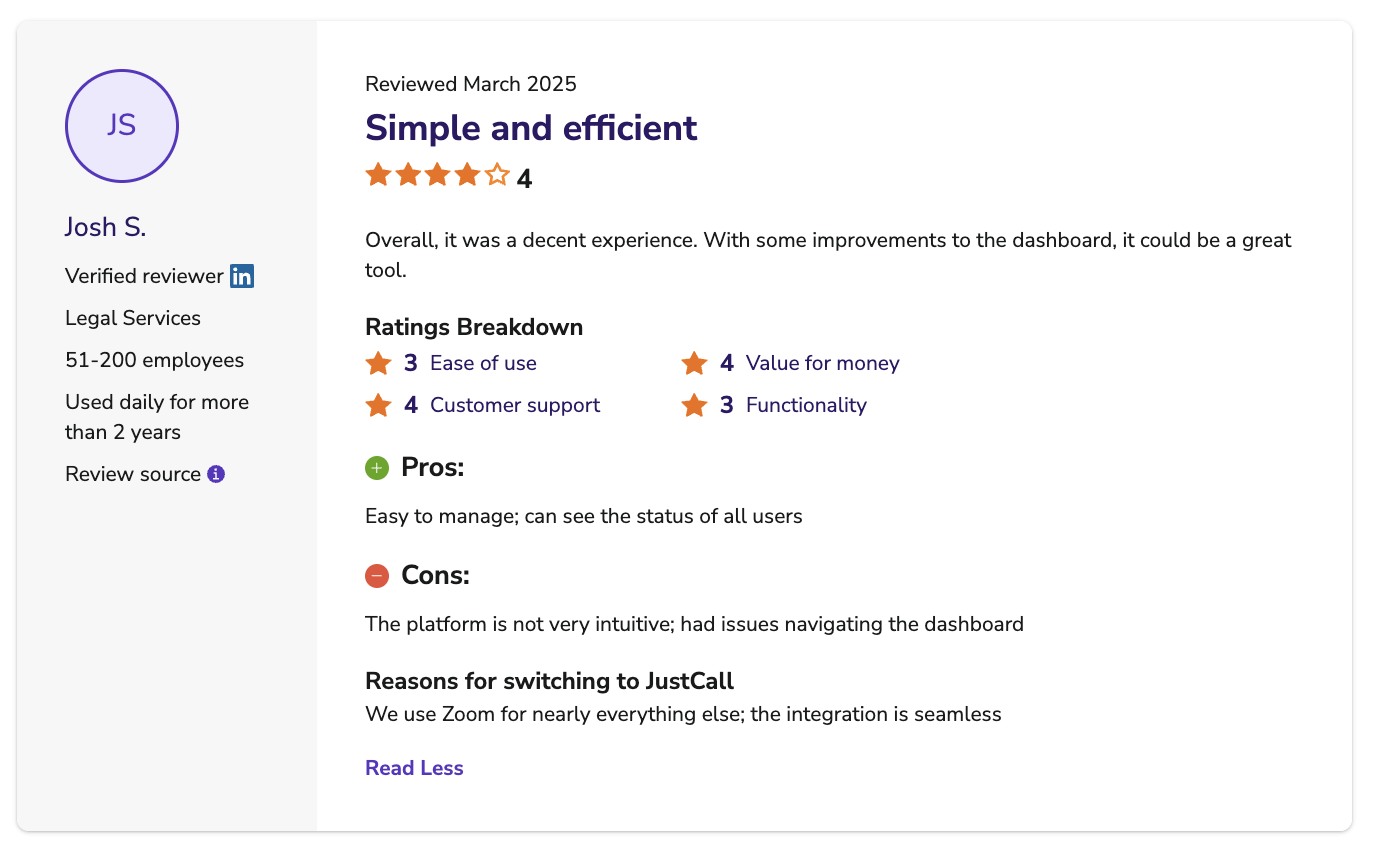Click the Functionality star icon
Image resolution: width=1374 pixels, height=848 pixels.
click(694, 405)
